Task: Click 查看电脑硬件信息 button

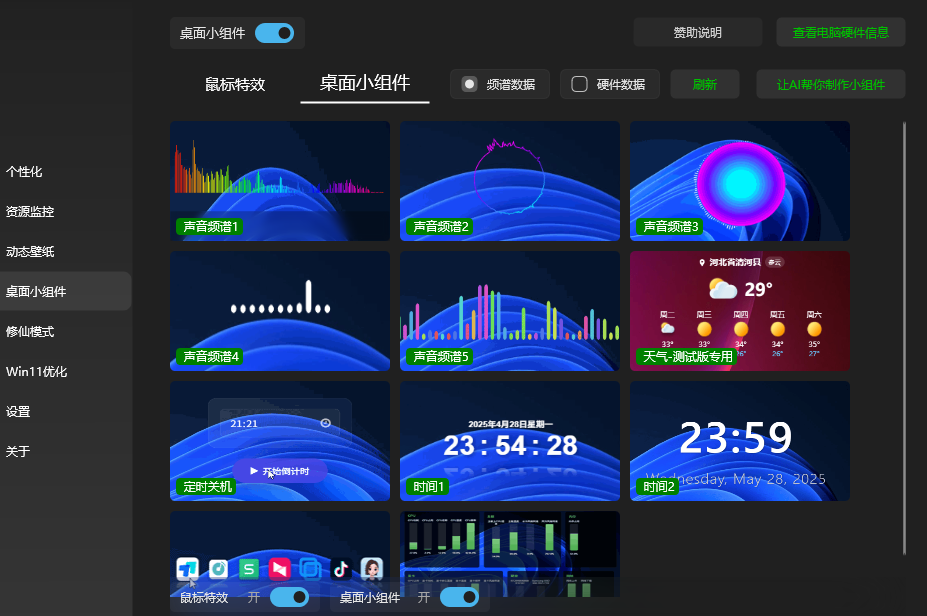Action: [x=841, y=33]
